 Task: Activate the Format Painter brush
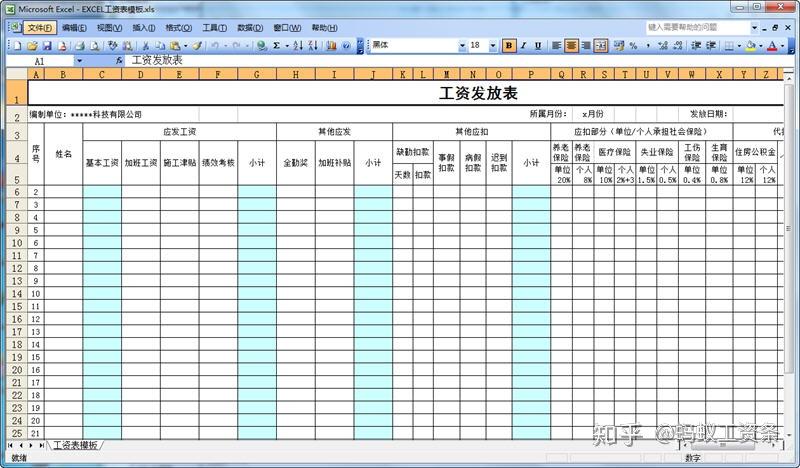pos(197,46)
